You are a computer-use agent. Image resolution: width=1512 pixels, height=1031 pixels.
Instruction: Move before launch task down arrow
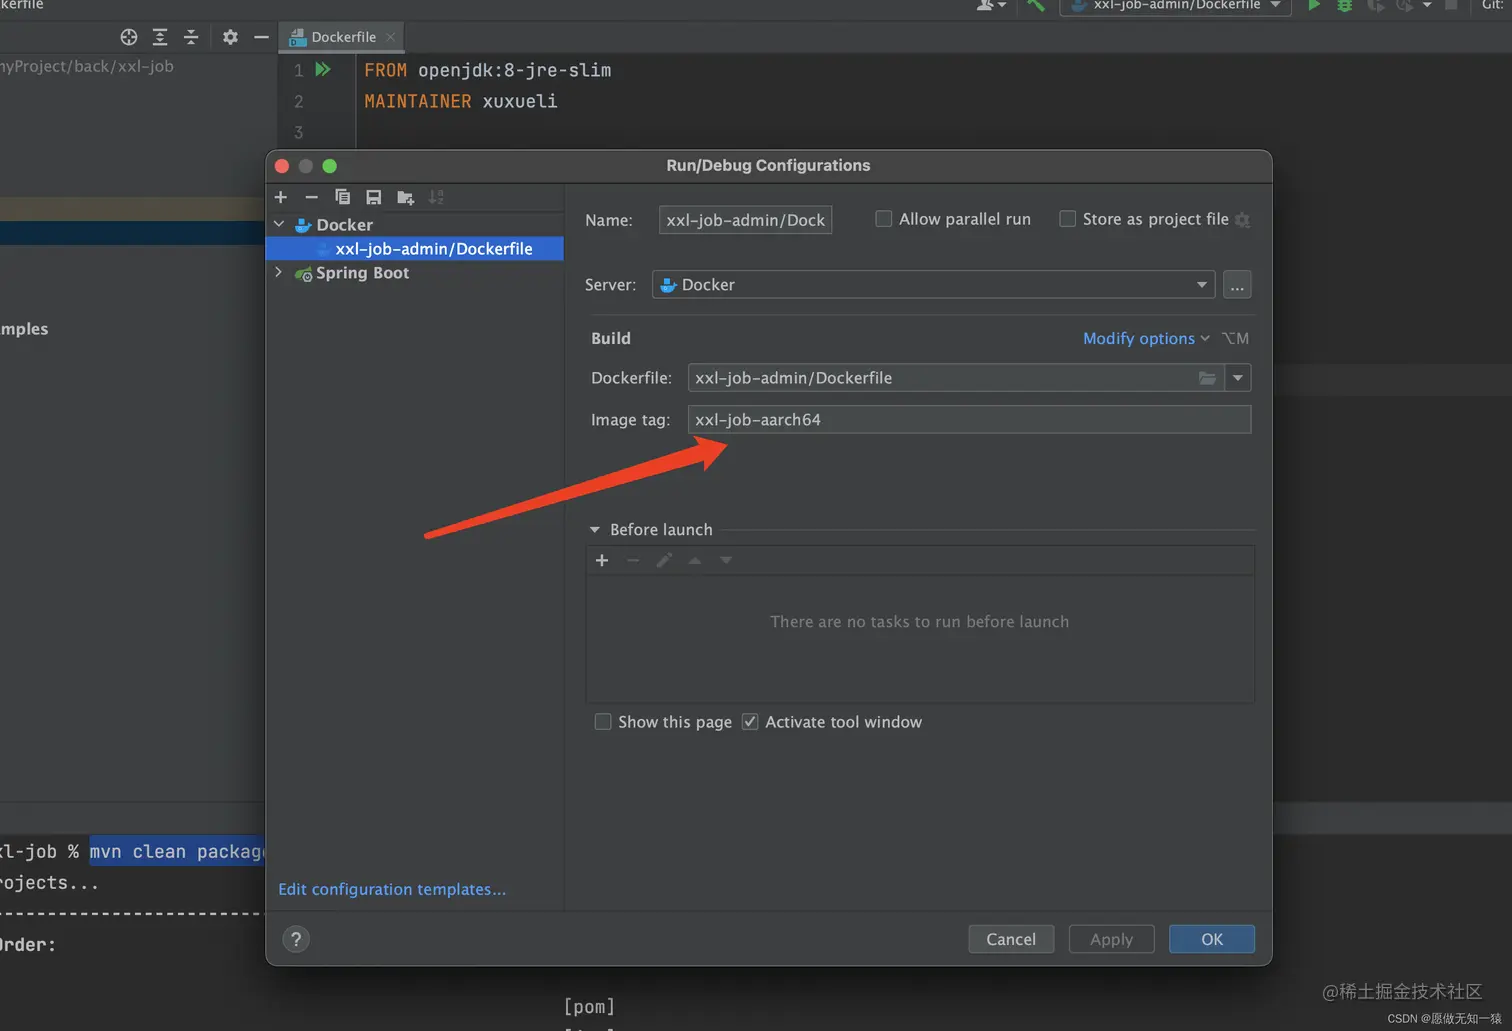coord(726,561)
